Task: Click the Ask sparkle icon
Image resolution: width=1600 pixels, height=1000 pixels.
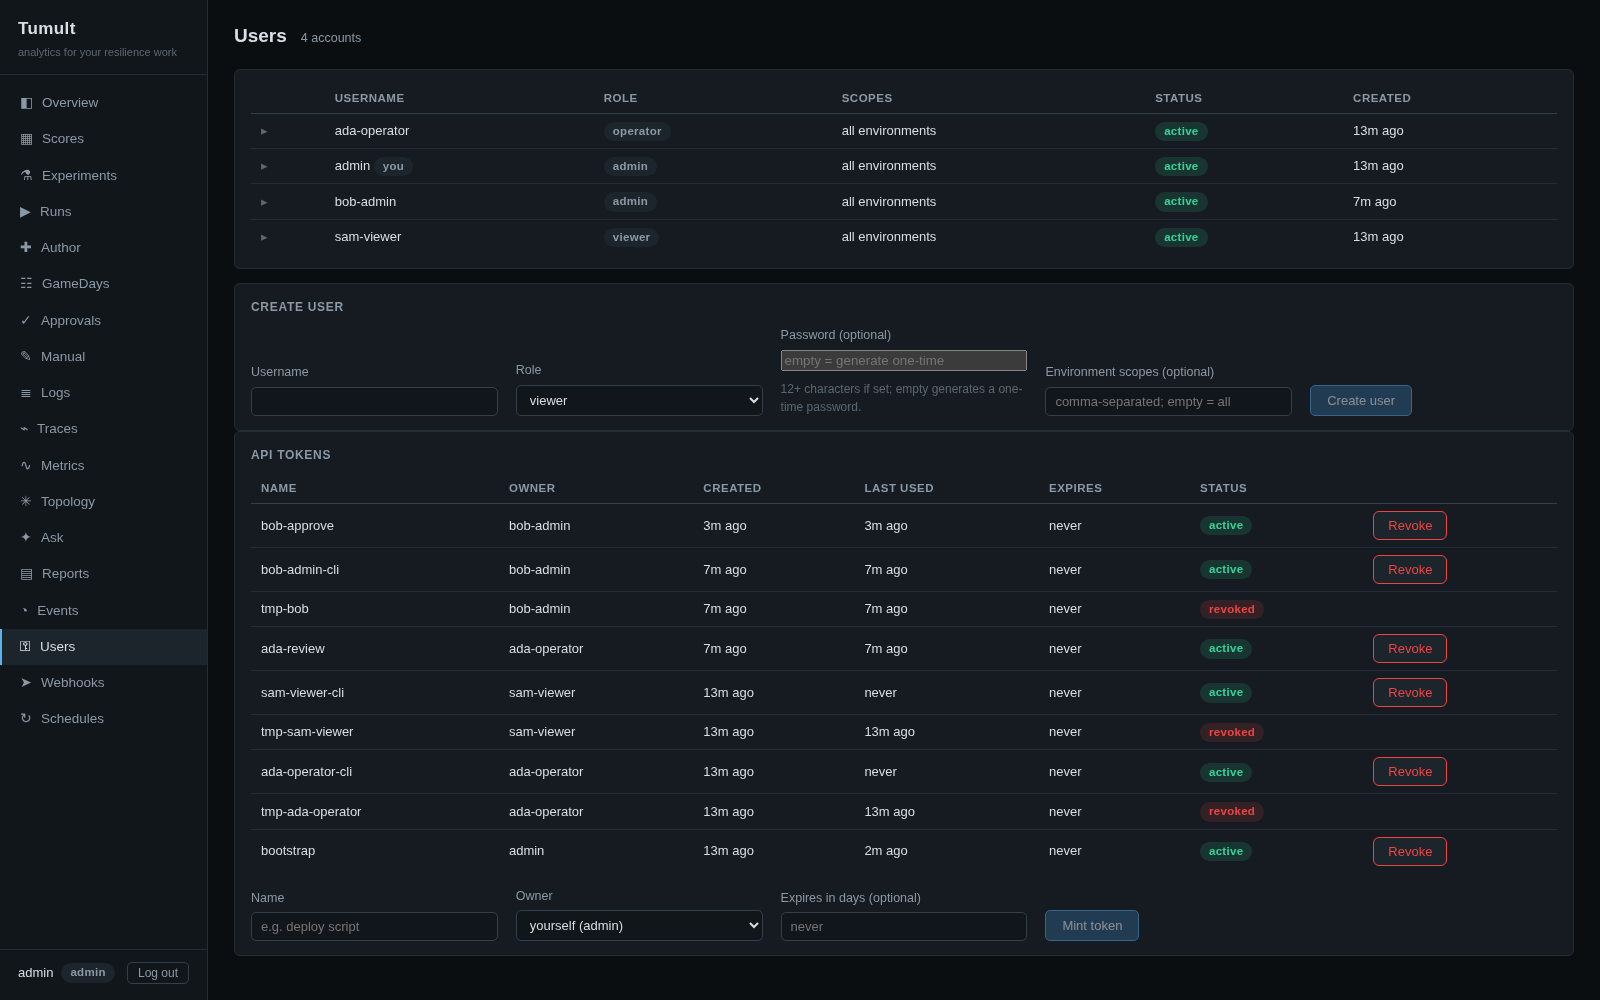Action: pyautogui.click(x=25, y=537)
